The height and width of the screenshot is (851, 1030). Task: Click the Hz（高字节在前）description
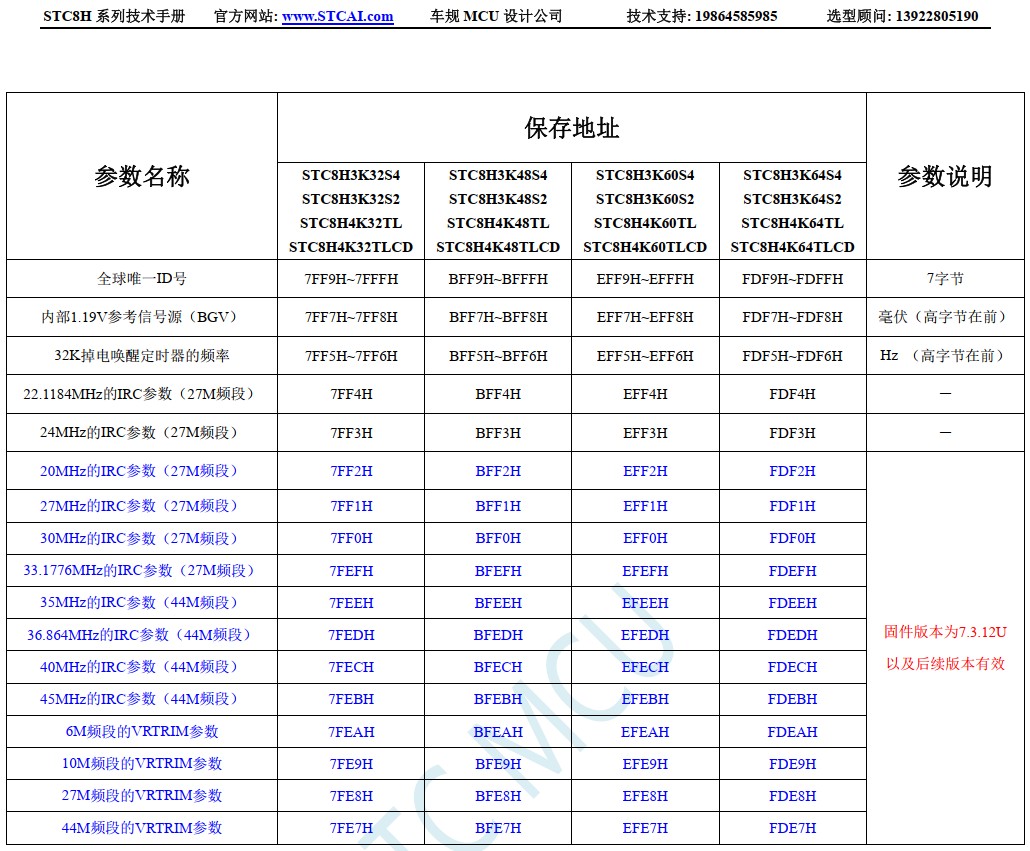click(x=945, y=356)
